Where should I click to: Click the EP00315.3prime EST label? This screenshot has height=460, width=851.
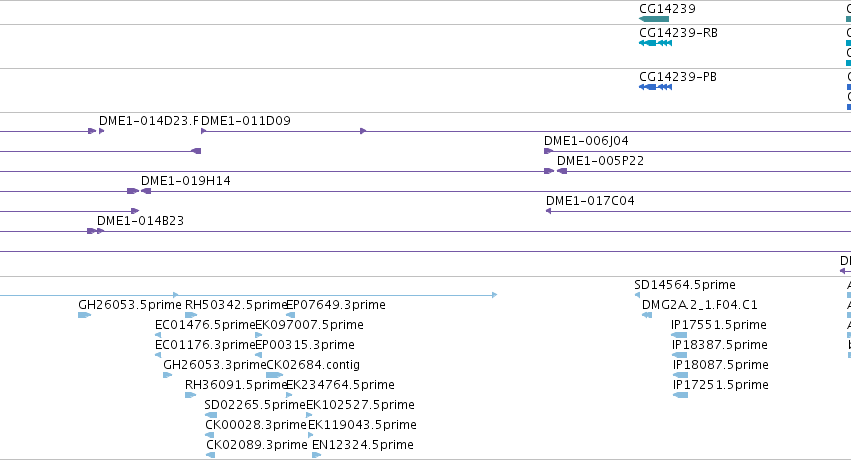[x=305, y=346]
